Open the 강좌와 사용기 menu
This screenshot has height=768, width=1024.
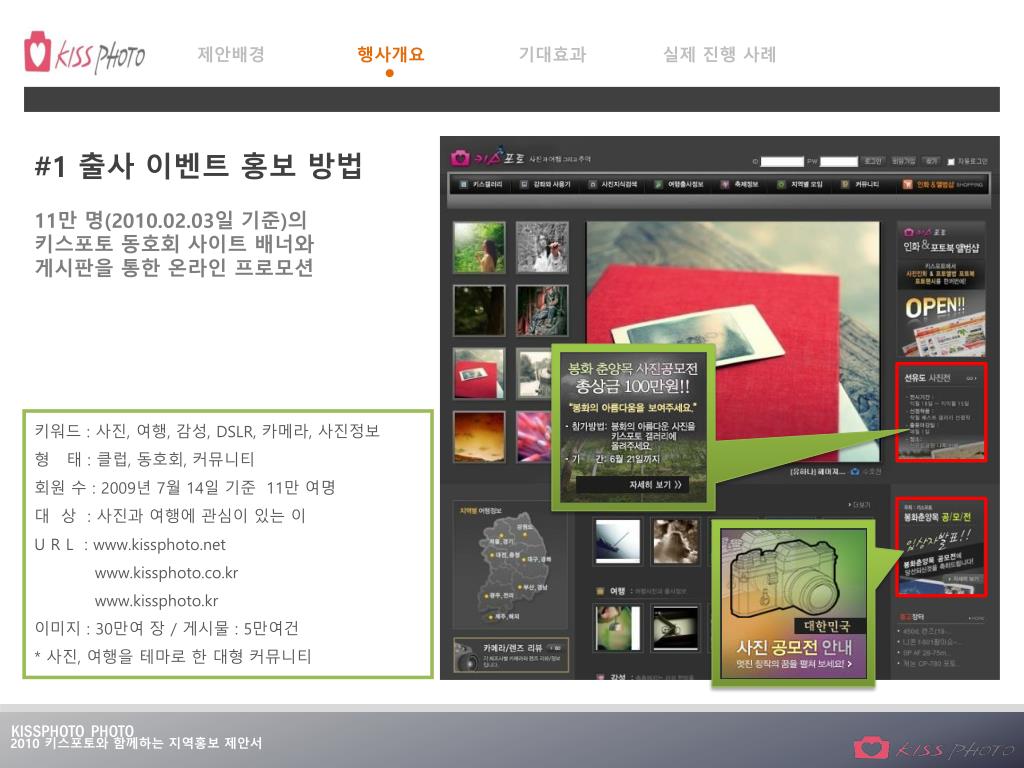pyautogui.click(x=546, y=185)
